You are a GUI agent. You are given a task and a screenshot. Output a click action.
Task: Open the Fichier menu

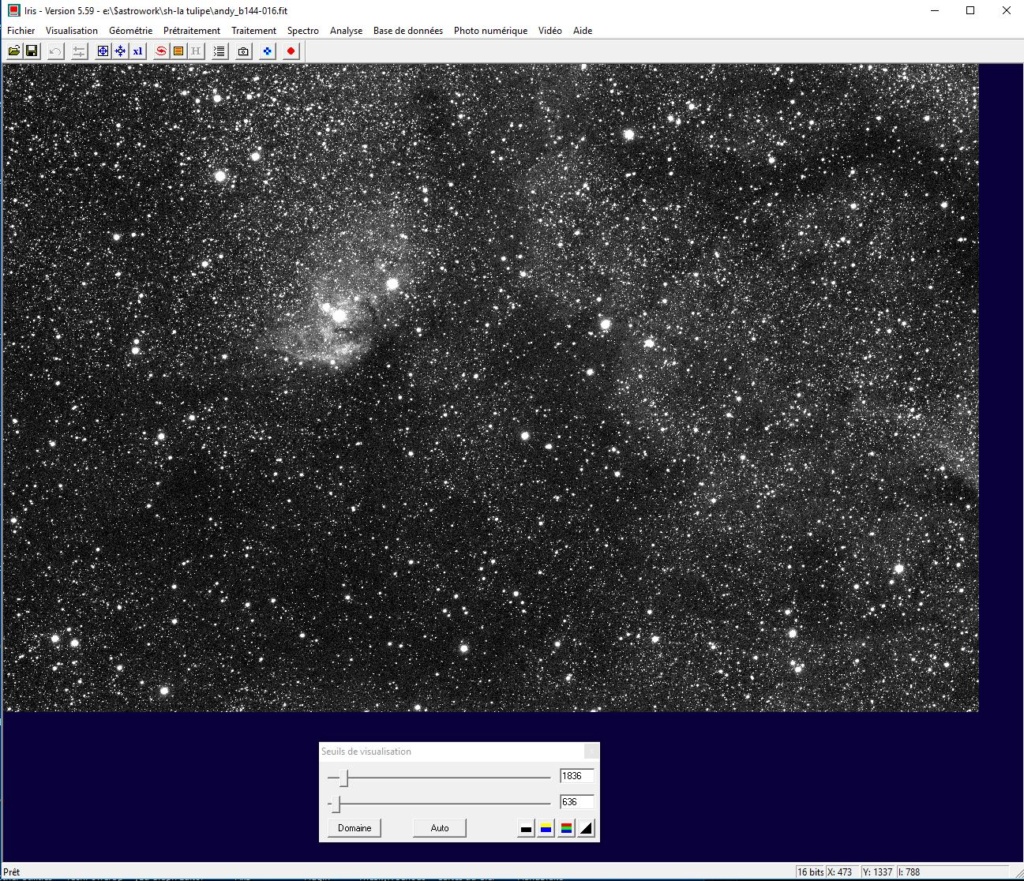(x=21, y=31)
